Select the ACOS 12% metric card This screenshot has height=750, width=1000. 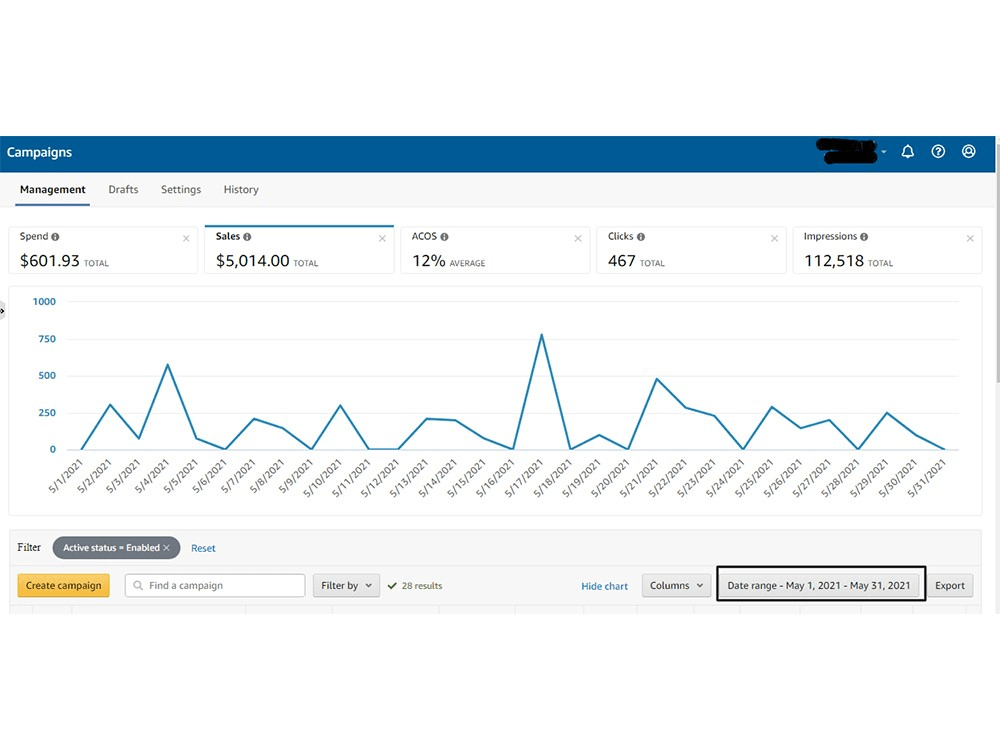(495, 250)
